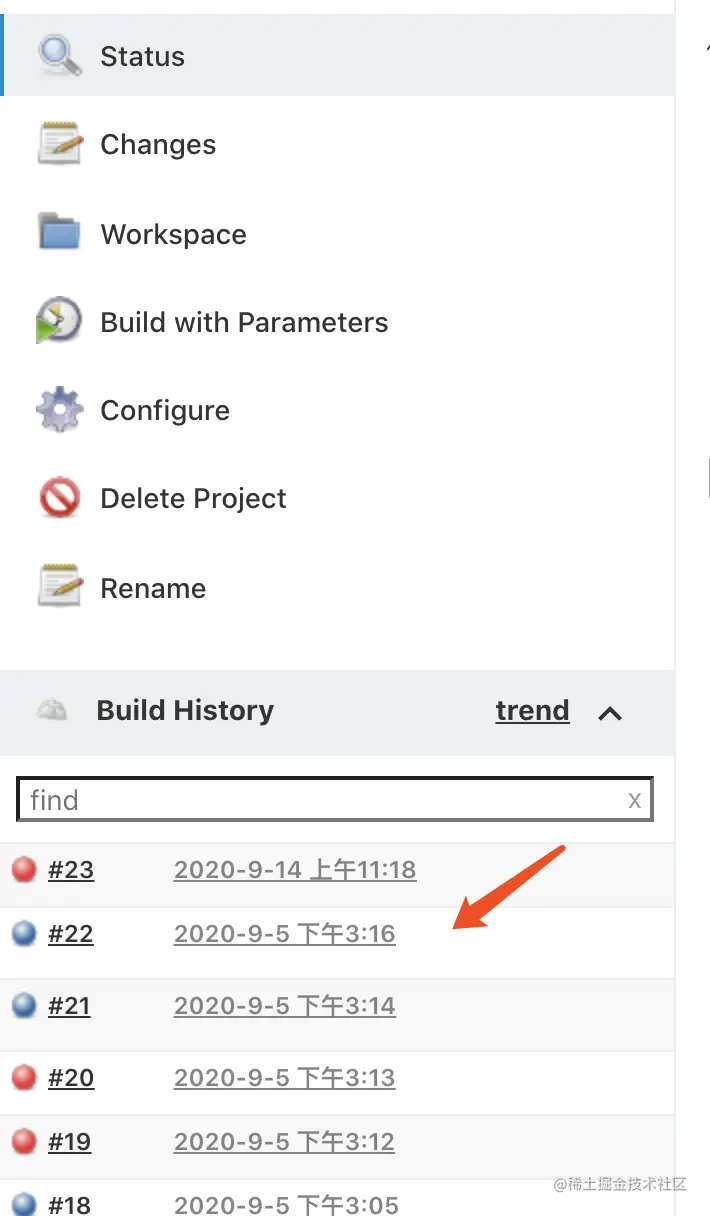Open build #20 link
The width and height of the screenshot is (710, 1216).
(x=71, y=1078)
